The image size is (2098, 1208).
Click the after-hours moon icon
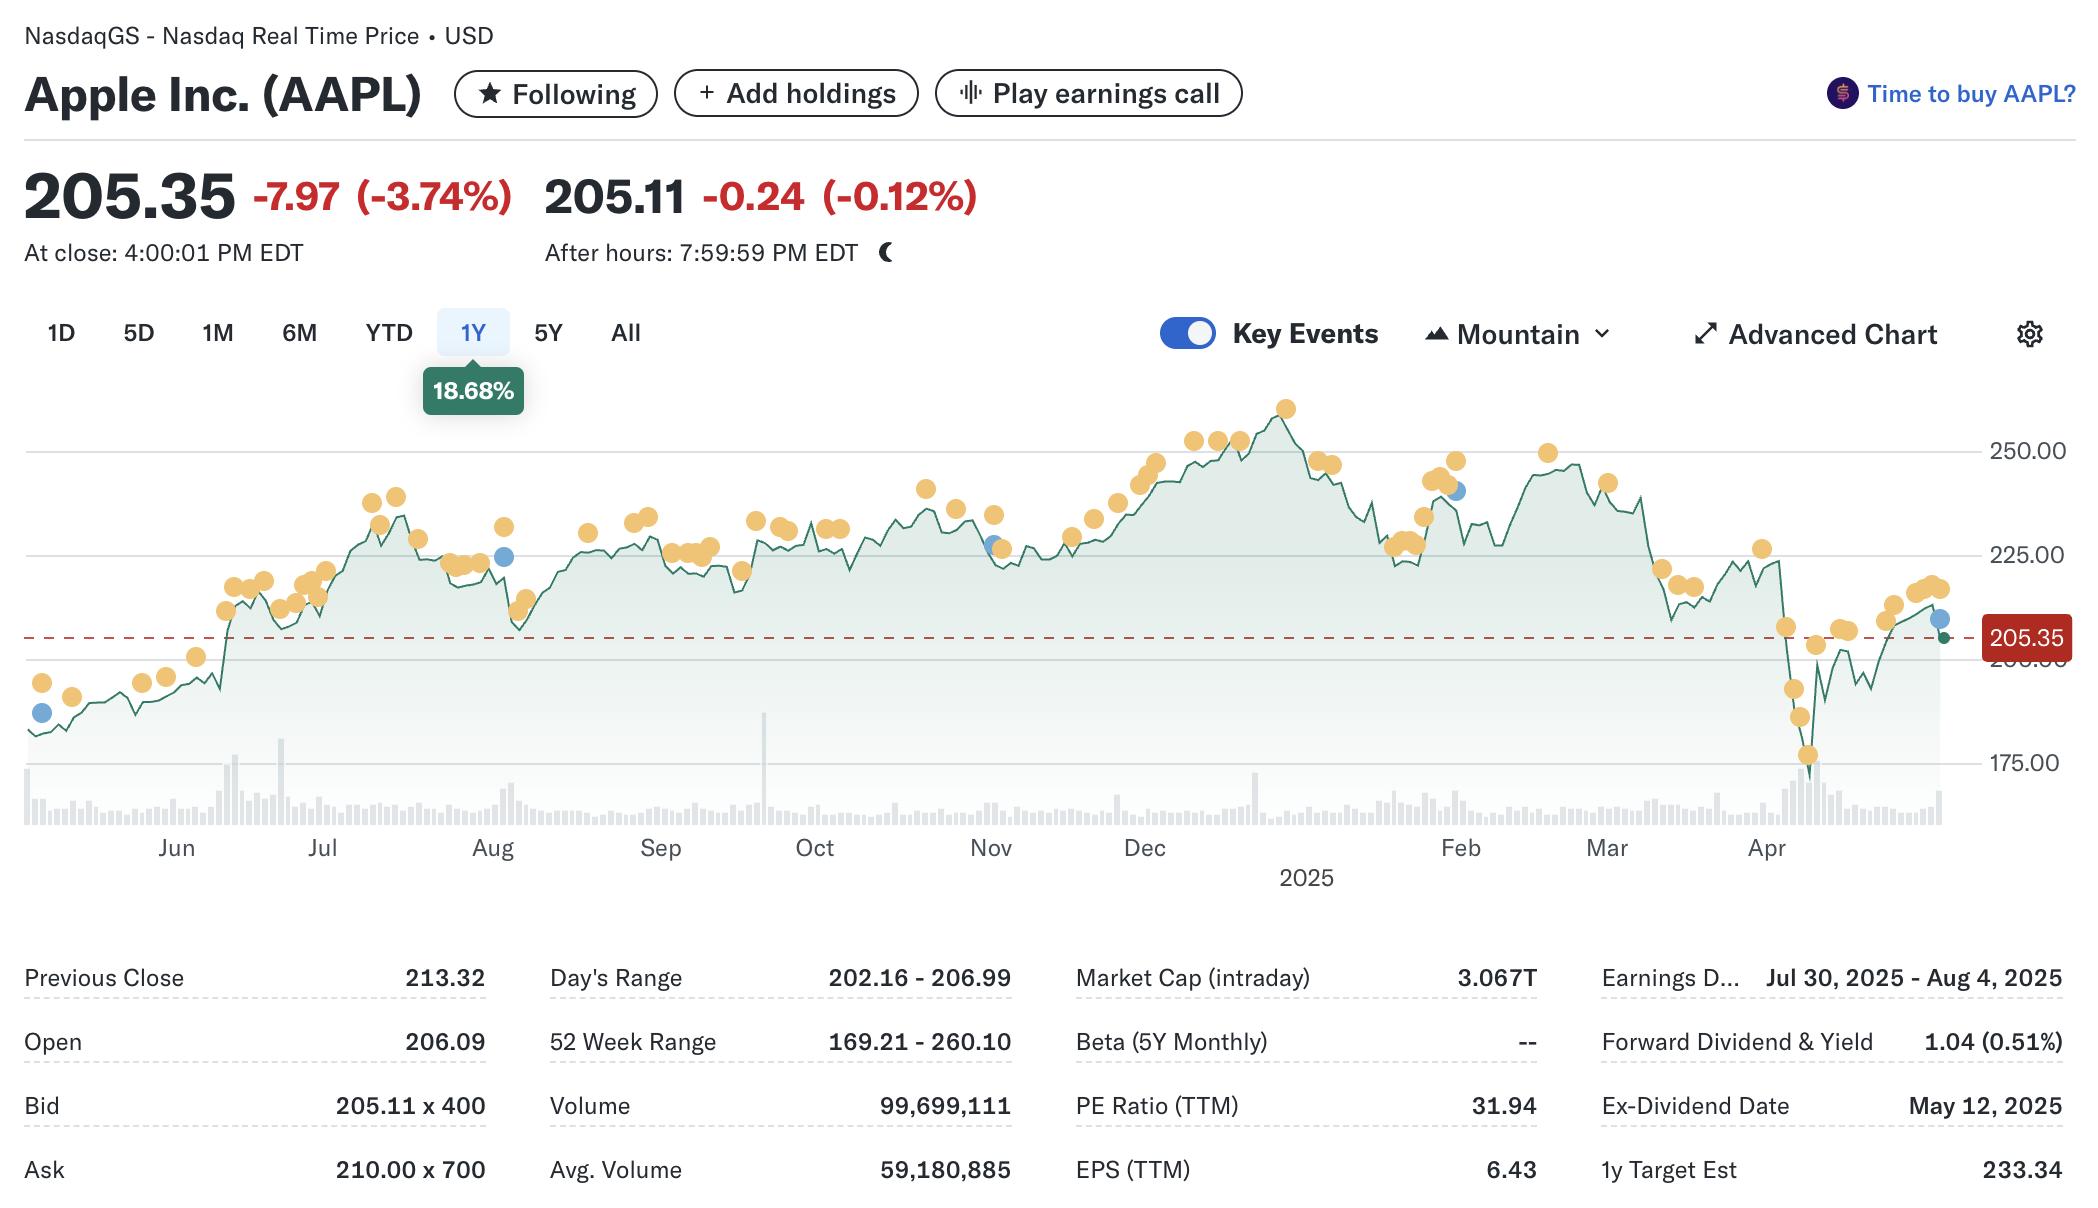tap(886, 253)
